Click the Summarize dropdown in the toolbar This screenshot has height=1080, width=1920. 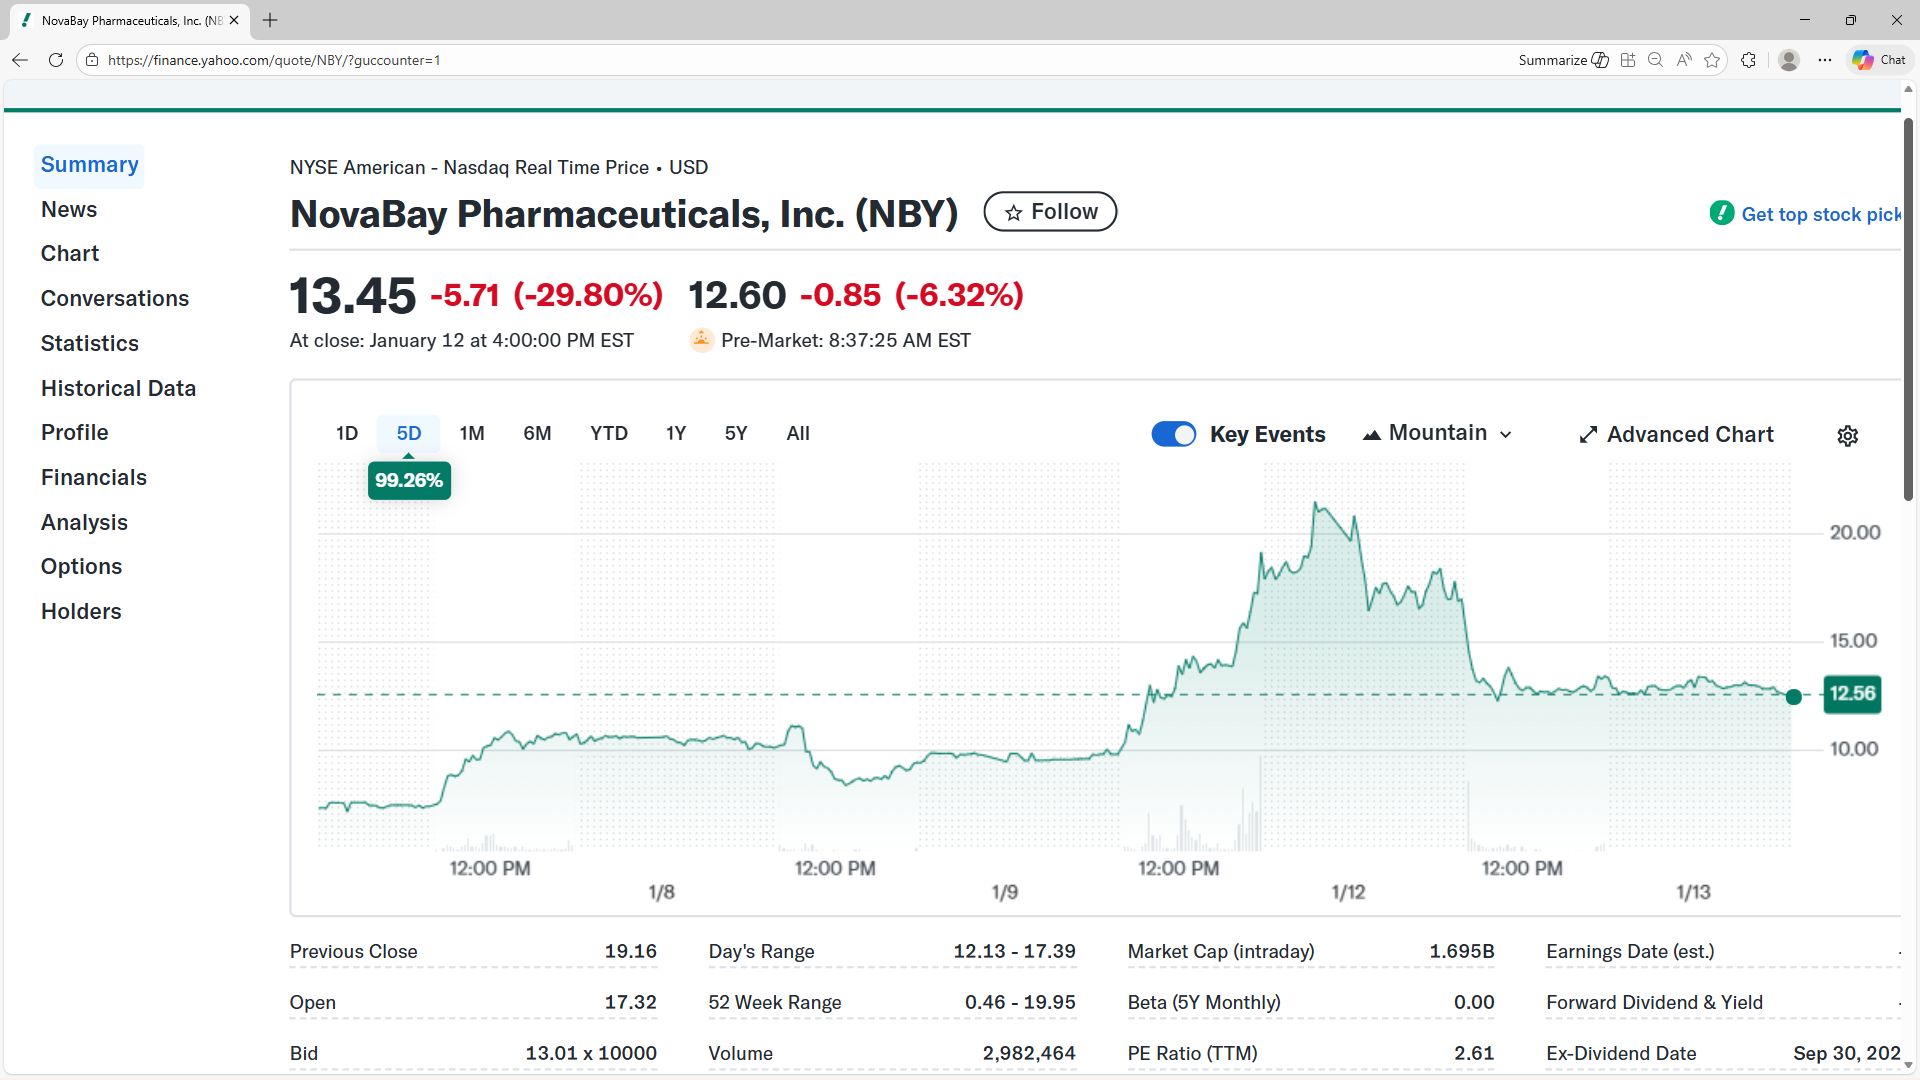coord(1562,60)
